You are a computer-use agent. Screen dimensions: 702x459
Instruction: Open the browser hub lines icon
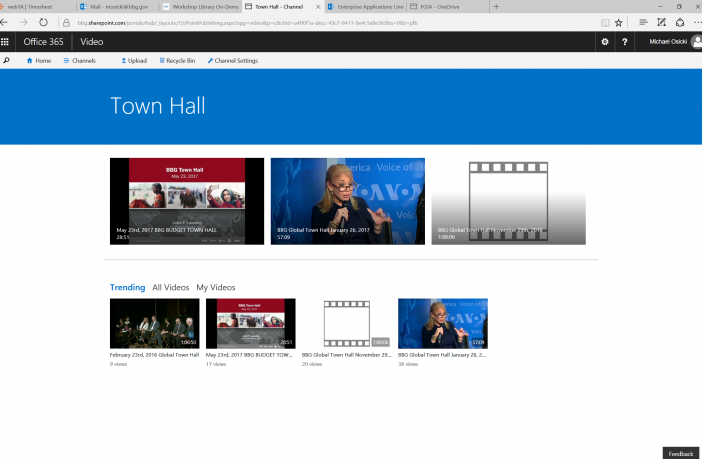coord(643,22)
